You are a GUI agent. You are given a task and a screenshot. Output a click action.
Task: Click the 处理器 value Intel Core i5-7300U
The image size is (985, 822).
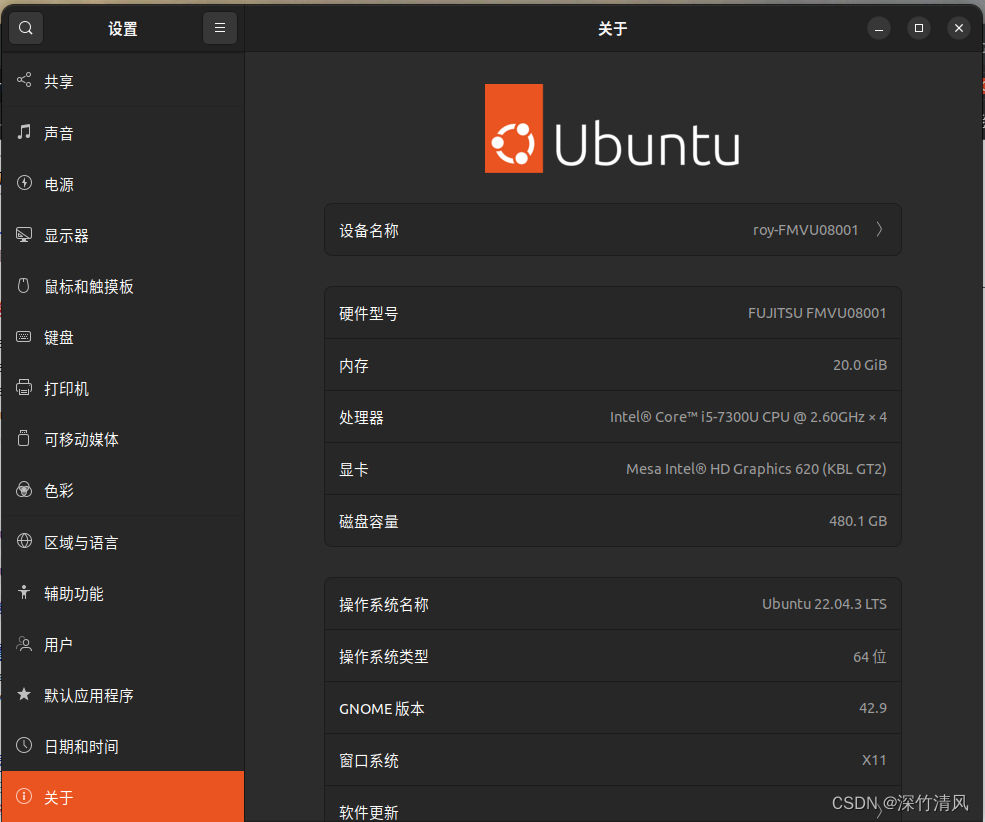click(x=748, y=417)
